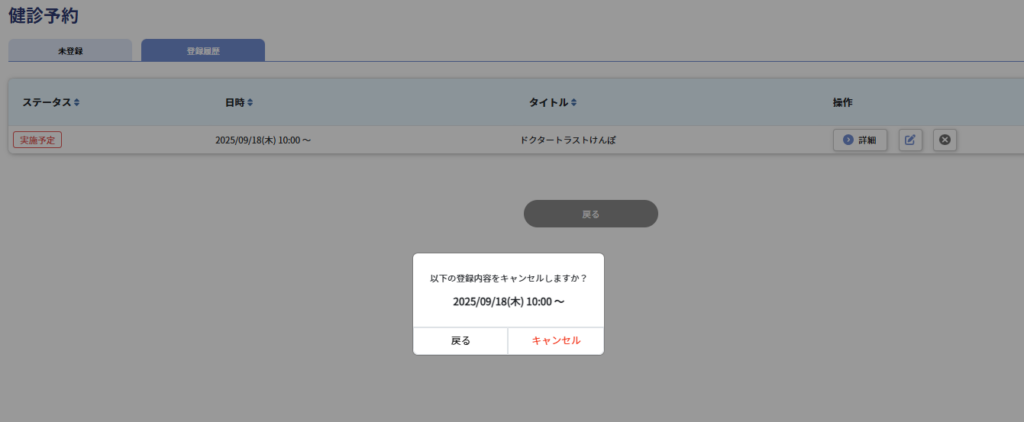Image resolution: width=1024 pixels, height=422 pixels.
Task: Click the ドクタートラストけんぽ title cell
Action: coord(568,140)
